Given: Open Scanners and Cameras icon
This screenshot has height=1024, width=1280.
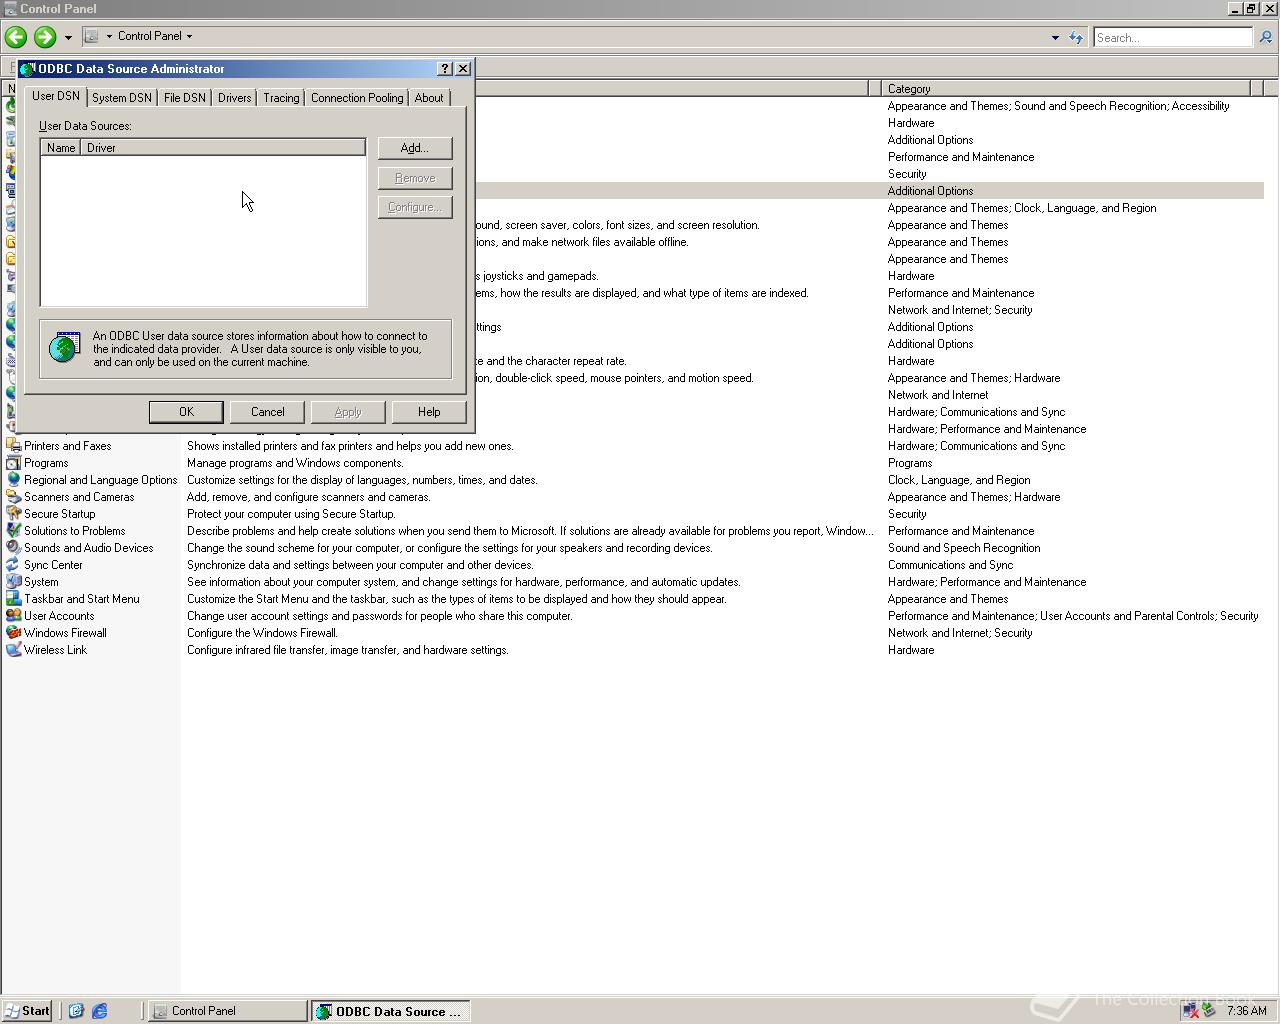Looking at the screenshot, I should 13,497.
